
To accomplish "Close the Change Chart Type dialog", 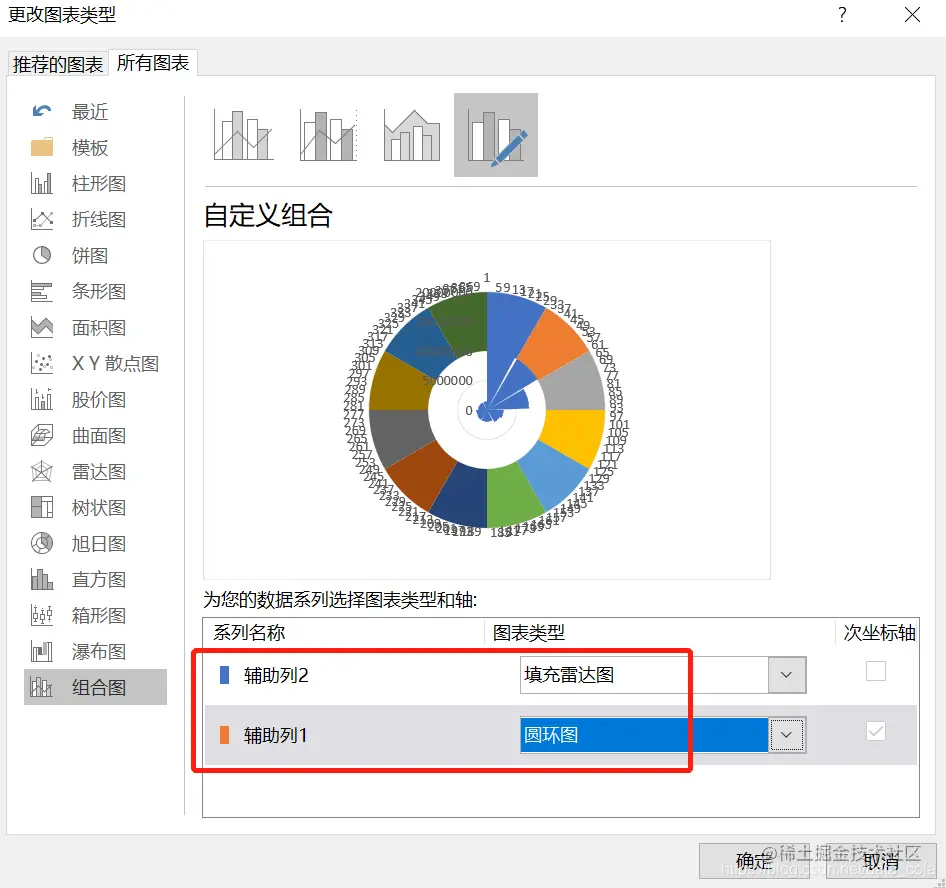I will coord(912,14).
